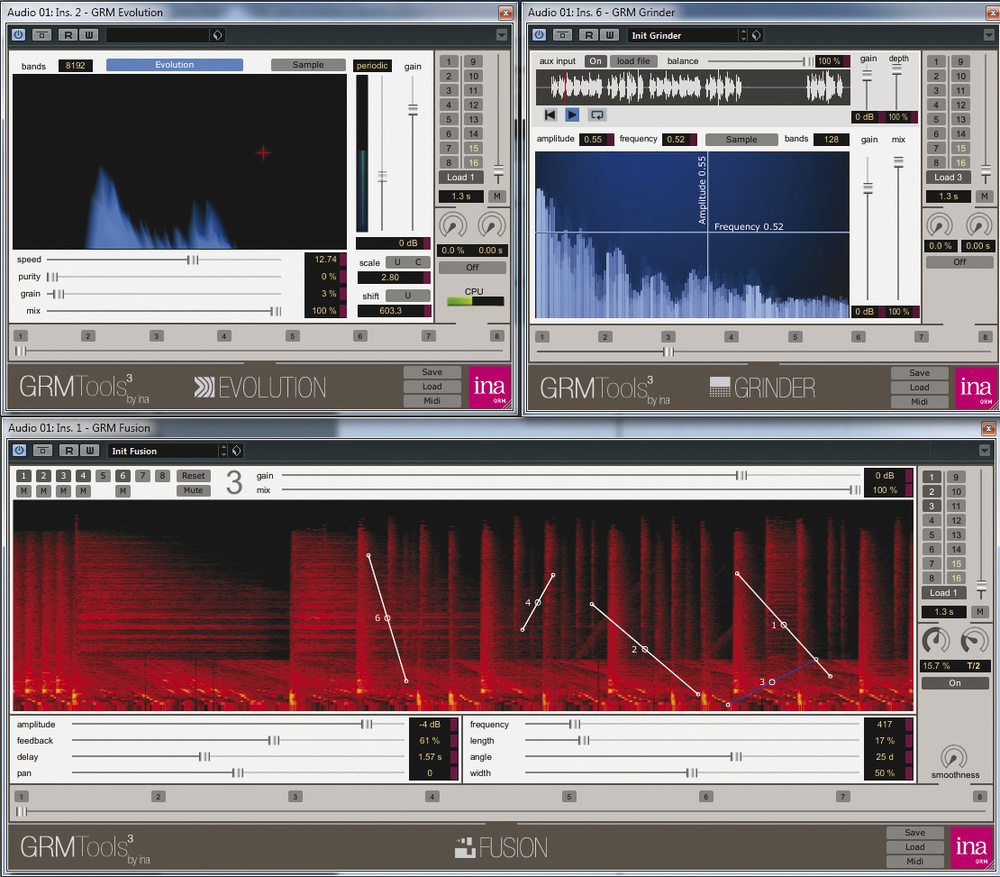Click the diamond preset icon beside Init Fusion
The image size is (1000, 877).
237,450
